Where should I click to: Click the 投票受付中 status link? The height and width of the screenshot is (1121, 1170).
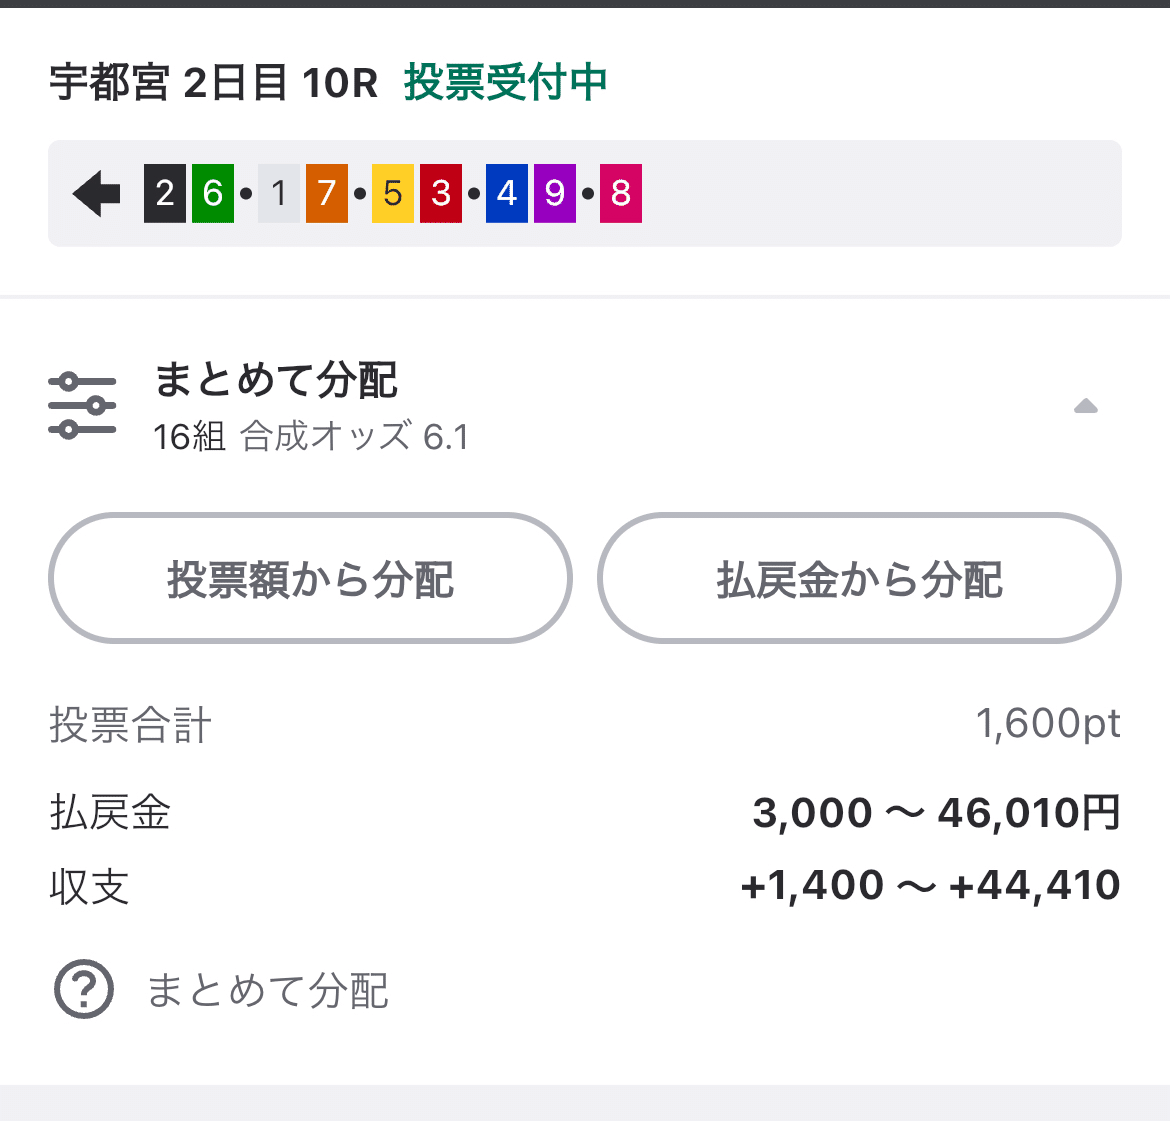click(505, 84)
